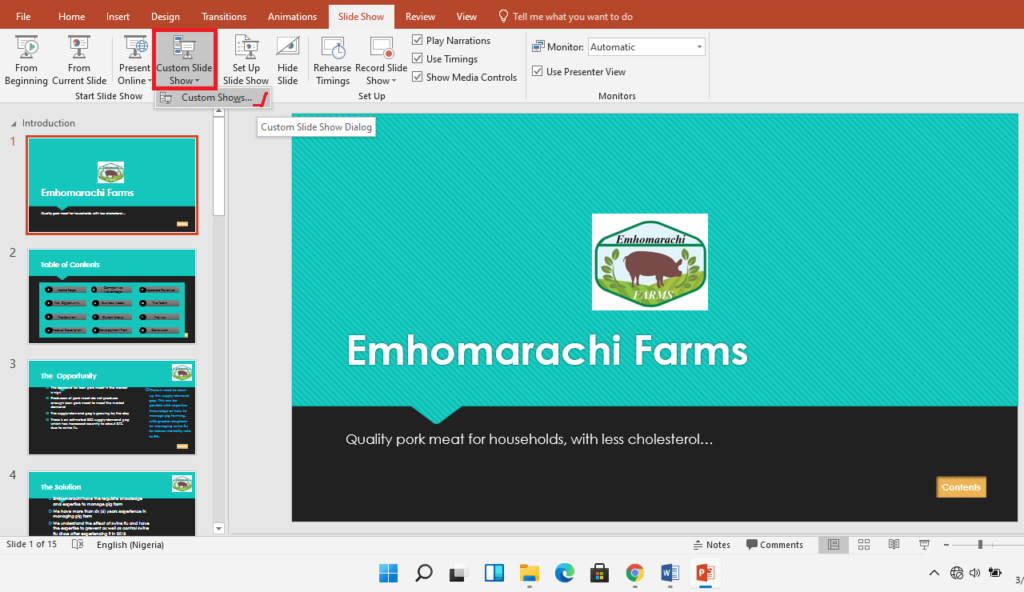Viewport: 1024px width, 592px height.
Task: Click the lightbulb Tell me icon
Action: pyautogui.click(x=503, y=16)
